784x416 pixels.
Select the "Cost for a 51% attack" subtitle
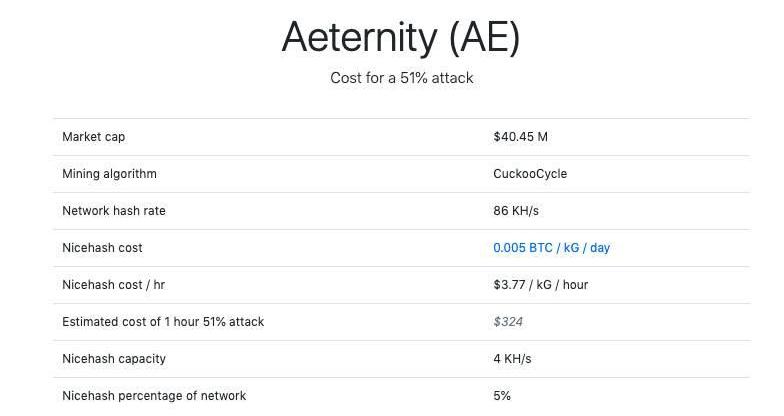(401, 78)
